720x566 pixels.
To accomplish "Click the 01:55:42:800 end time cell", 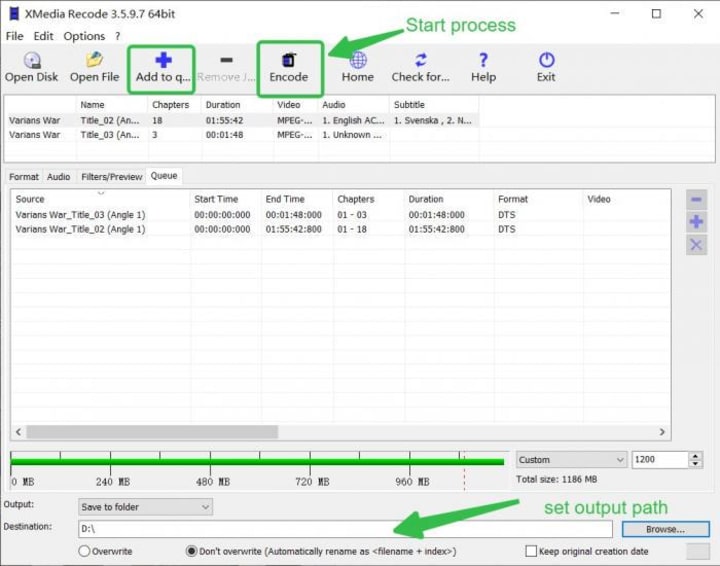I will [x=293, y=229].
